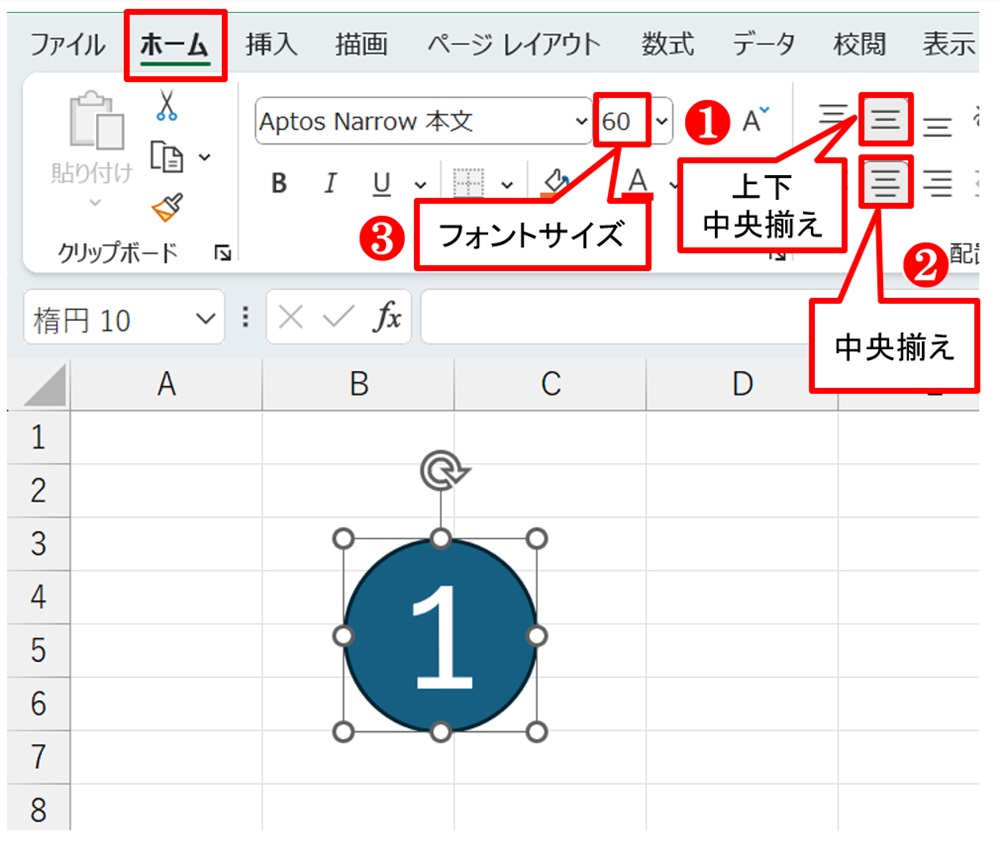Open the clipboard group dialog launcher
Screen dimensions: 1000x847
coord(221,254)
